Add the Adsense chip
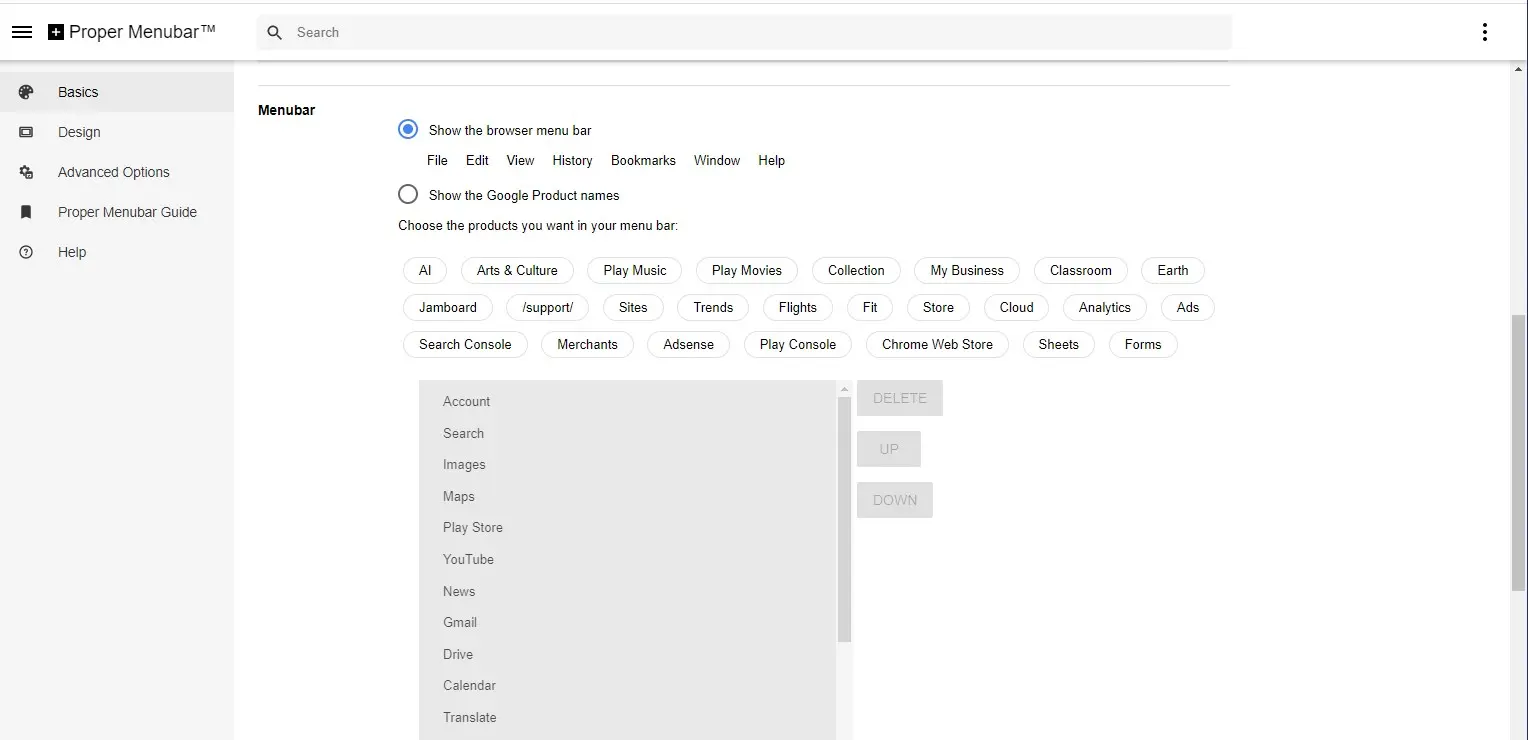The image size is (1528, 740). pos(689,344)
